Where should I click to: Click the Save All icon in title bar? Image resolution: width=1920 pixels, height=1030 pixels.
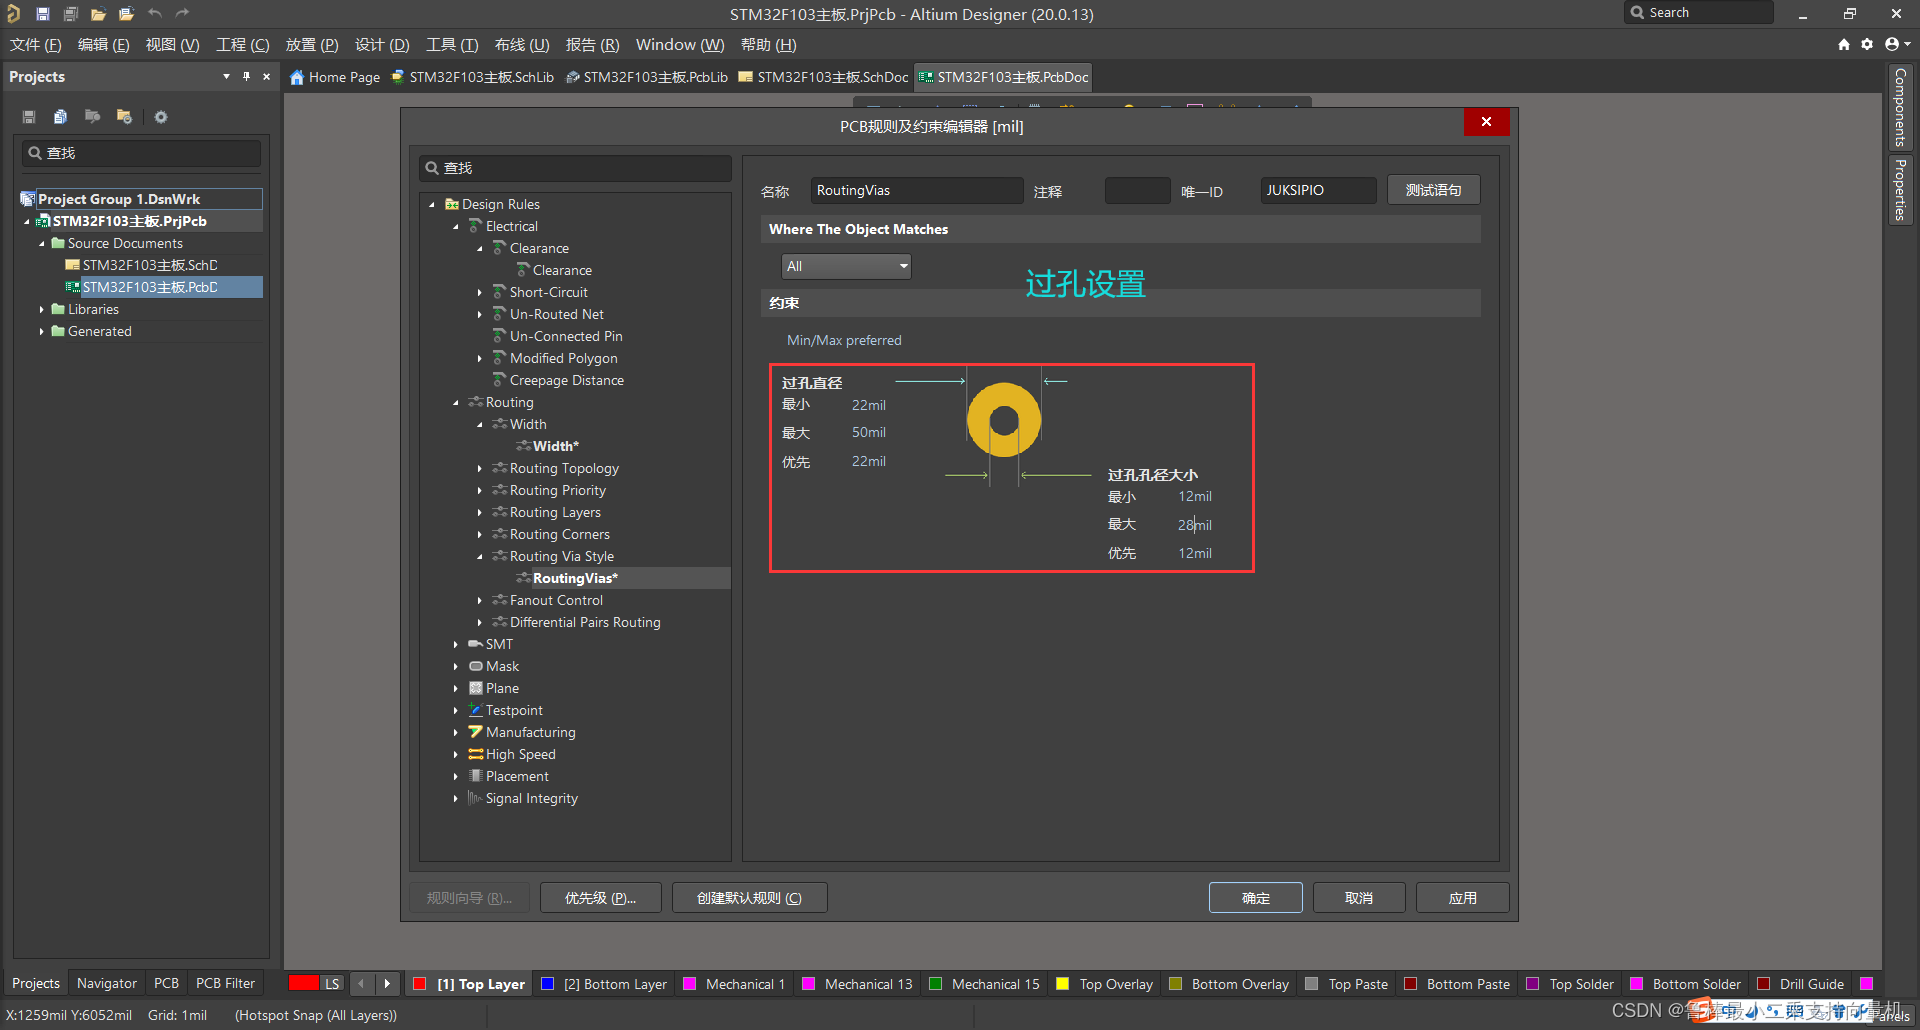(71, 14)
